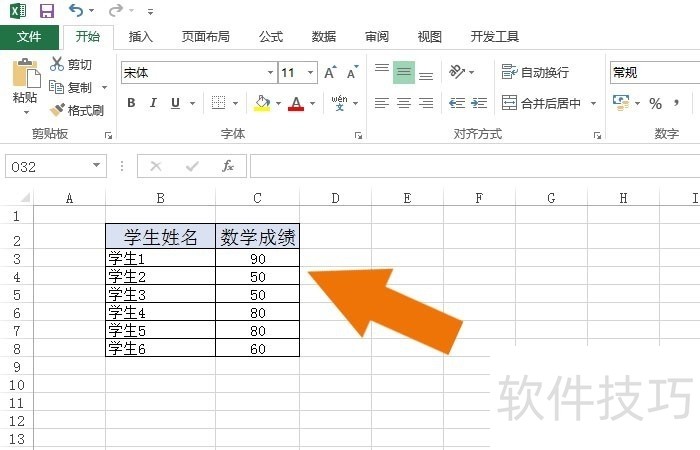Expand the 粘贴 paste options arrow
The height and width of the screenshot is (450, 700).
click(26, 112)
